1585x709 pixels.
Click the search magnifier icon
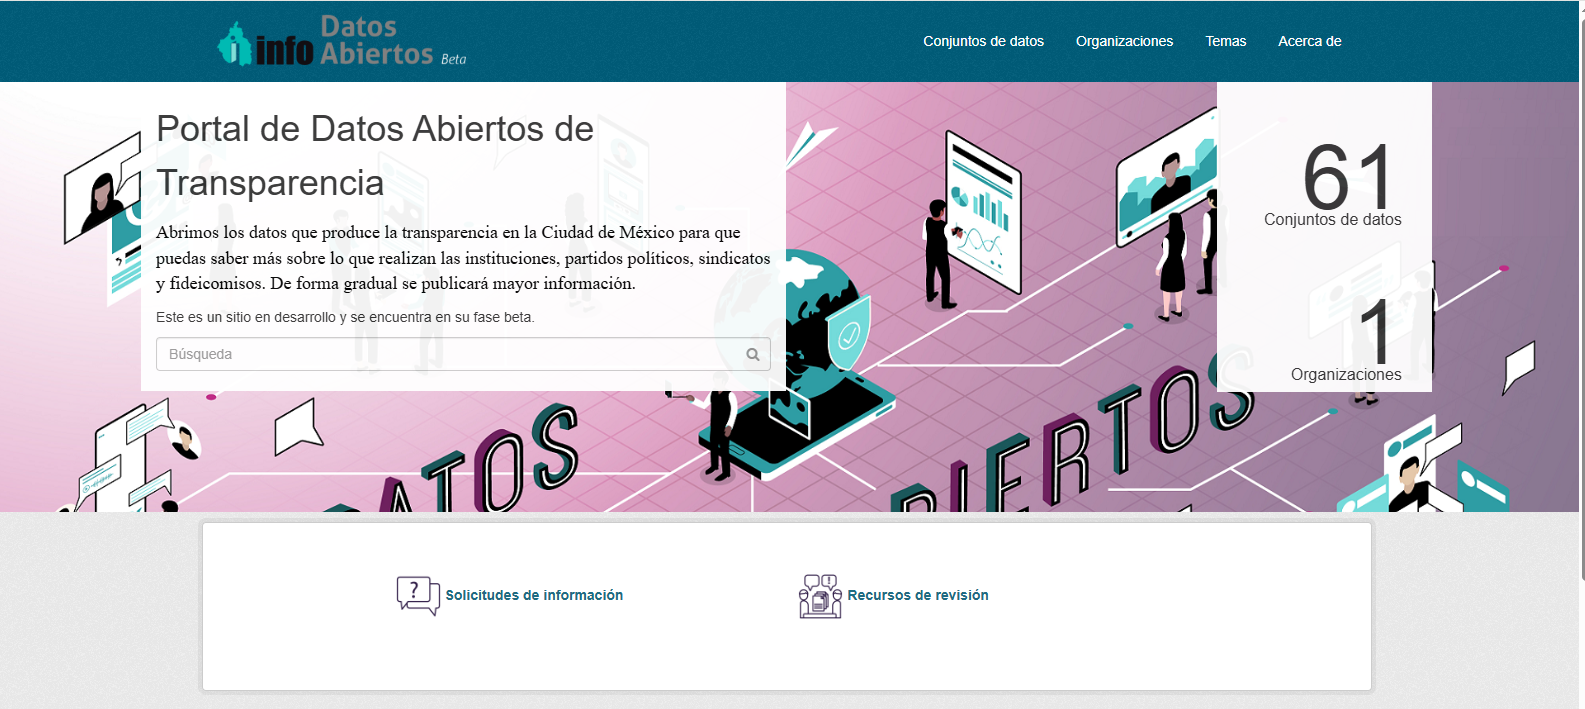tap(753, 355)
